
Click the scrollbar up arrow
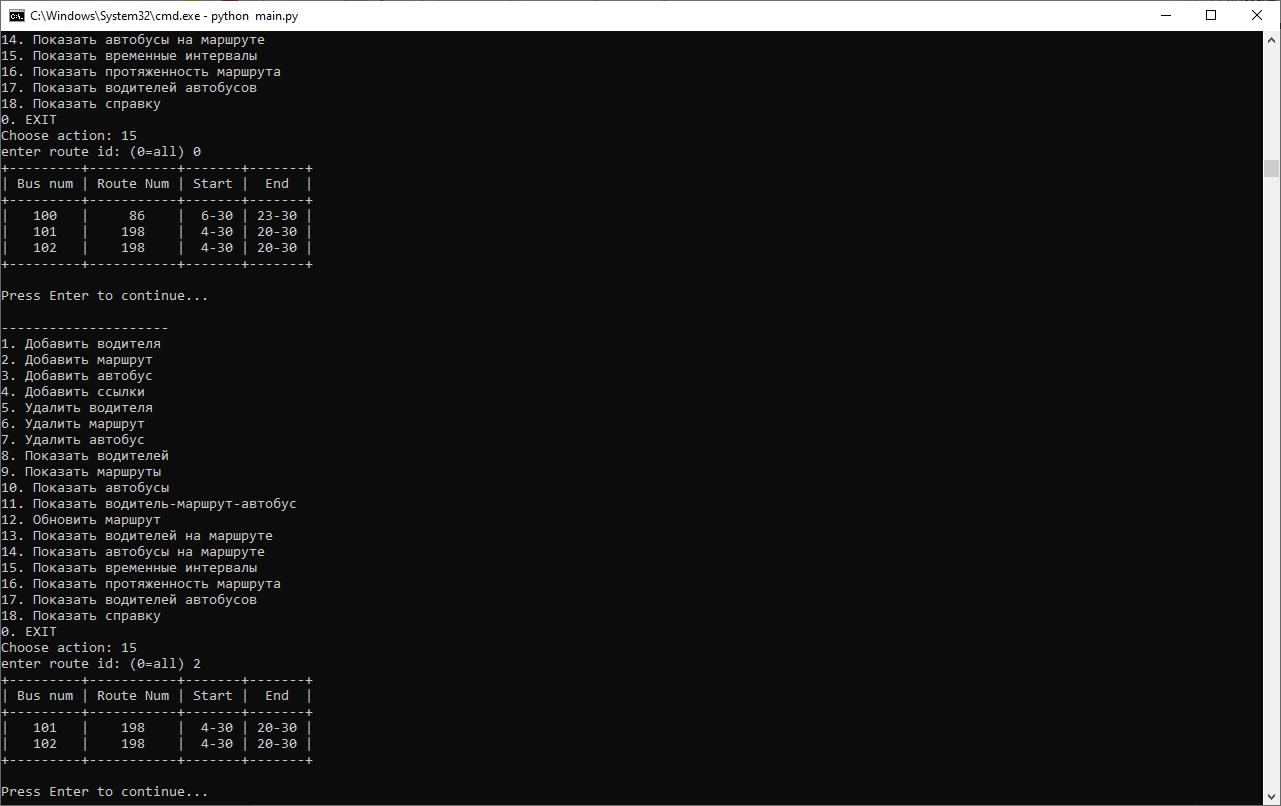1271,40
